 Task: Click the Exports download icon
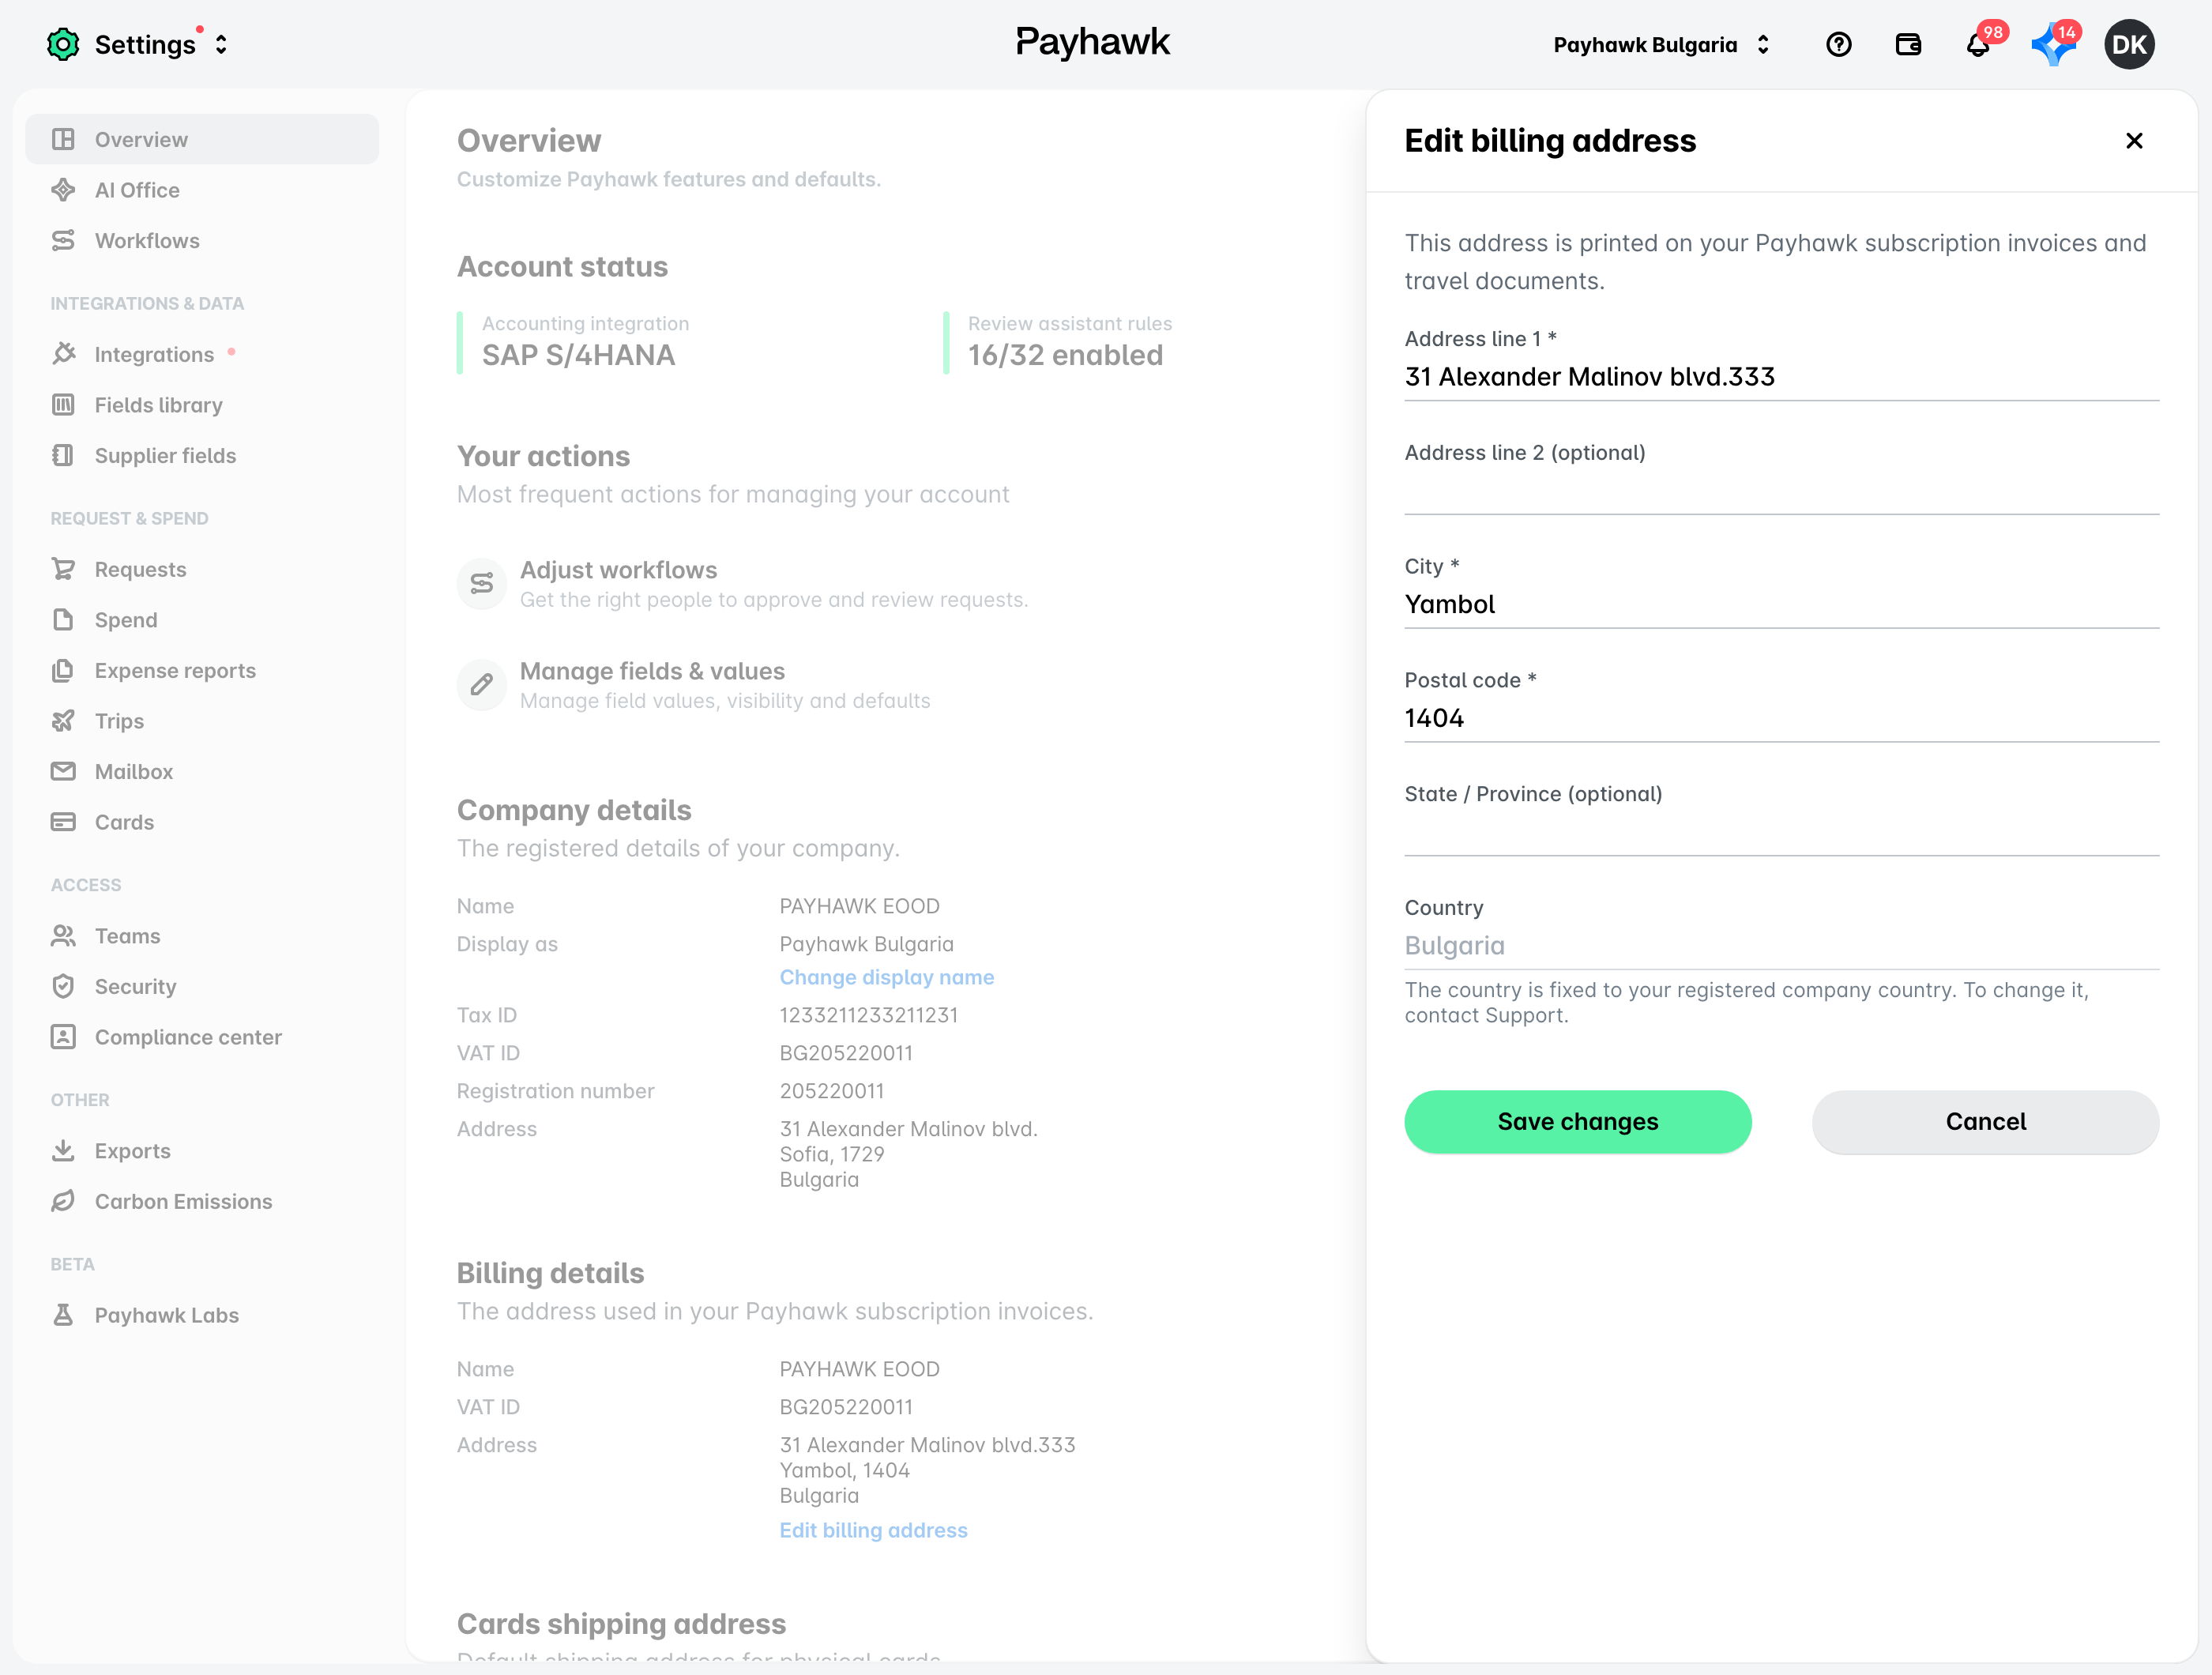point(63,1150)
